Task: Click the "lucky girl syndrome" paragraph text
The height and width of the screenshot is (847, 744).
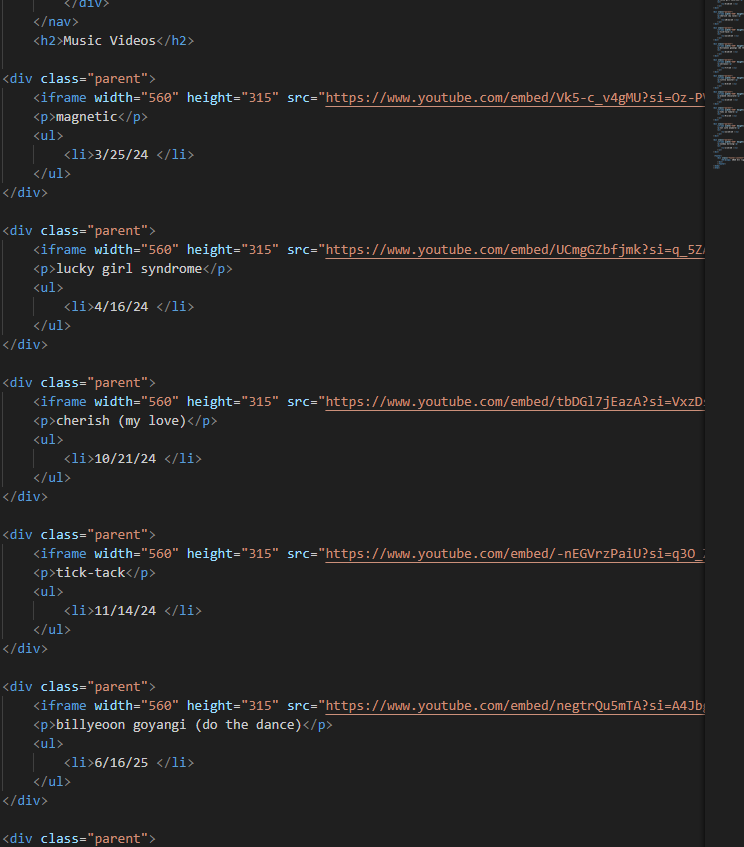Action: (x=128, y=269)
